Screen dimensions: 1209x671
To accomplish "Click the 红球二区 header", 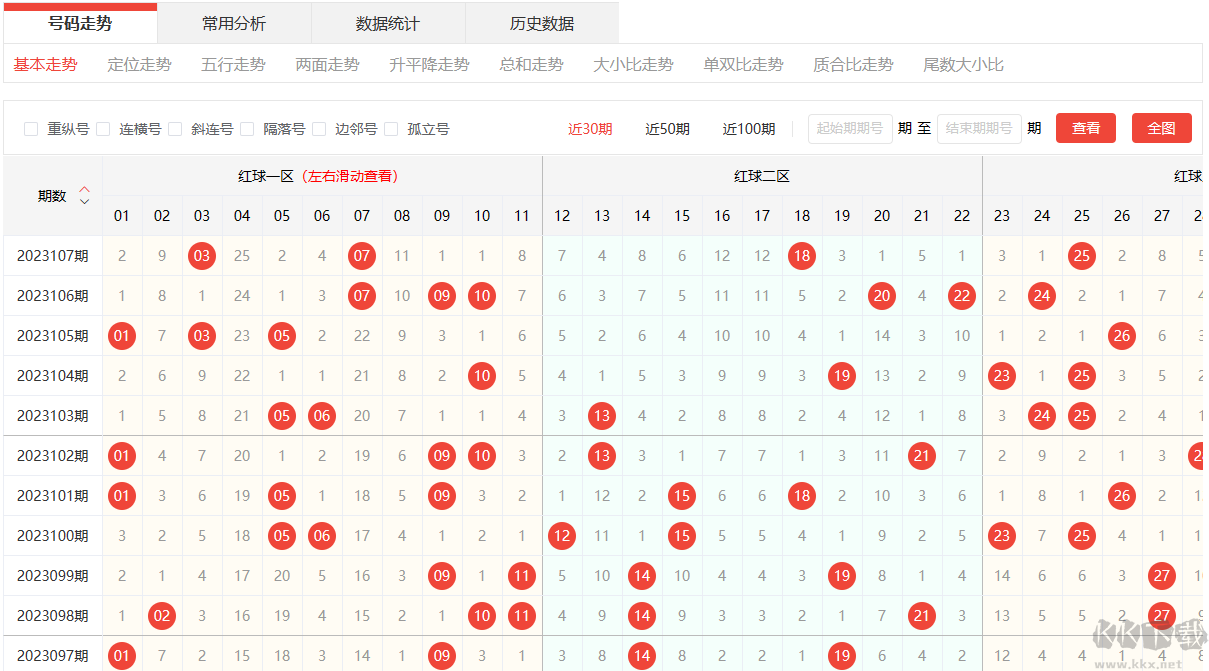I will [x=762, y=176].
